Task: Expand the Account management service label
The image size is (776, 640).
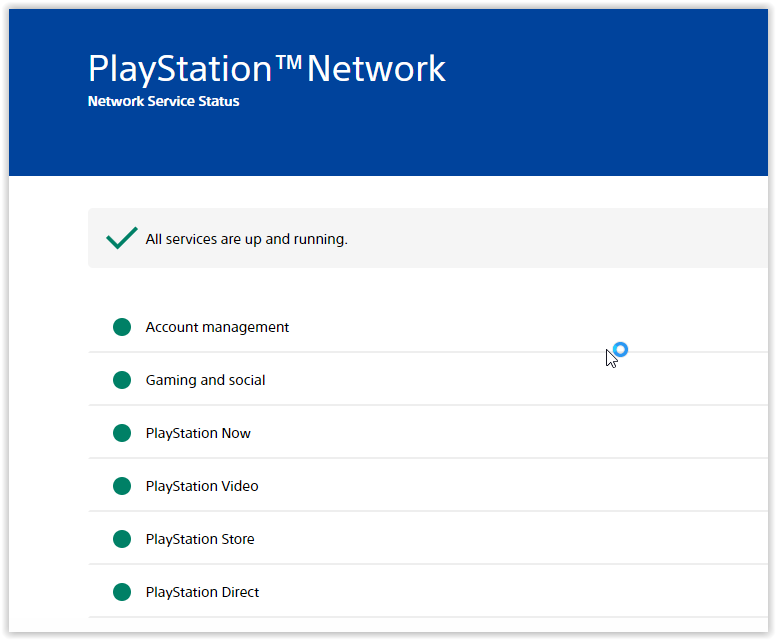Action: point(217,327)
